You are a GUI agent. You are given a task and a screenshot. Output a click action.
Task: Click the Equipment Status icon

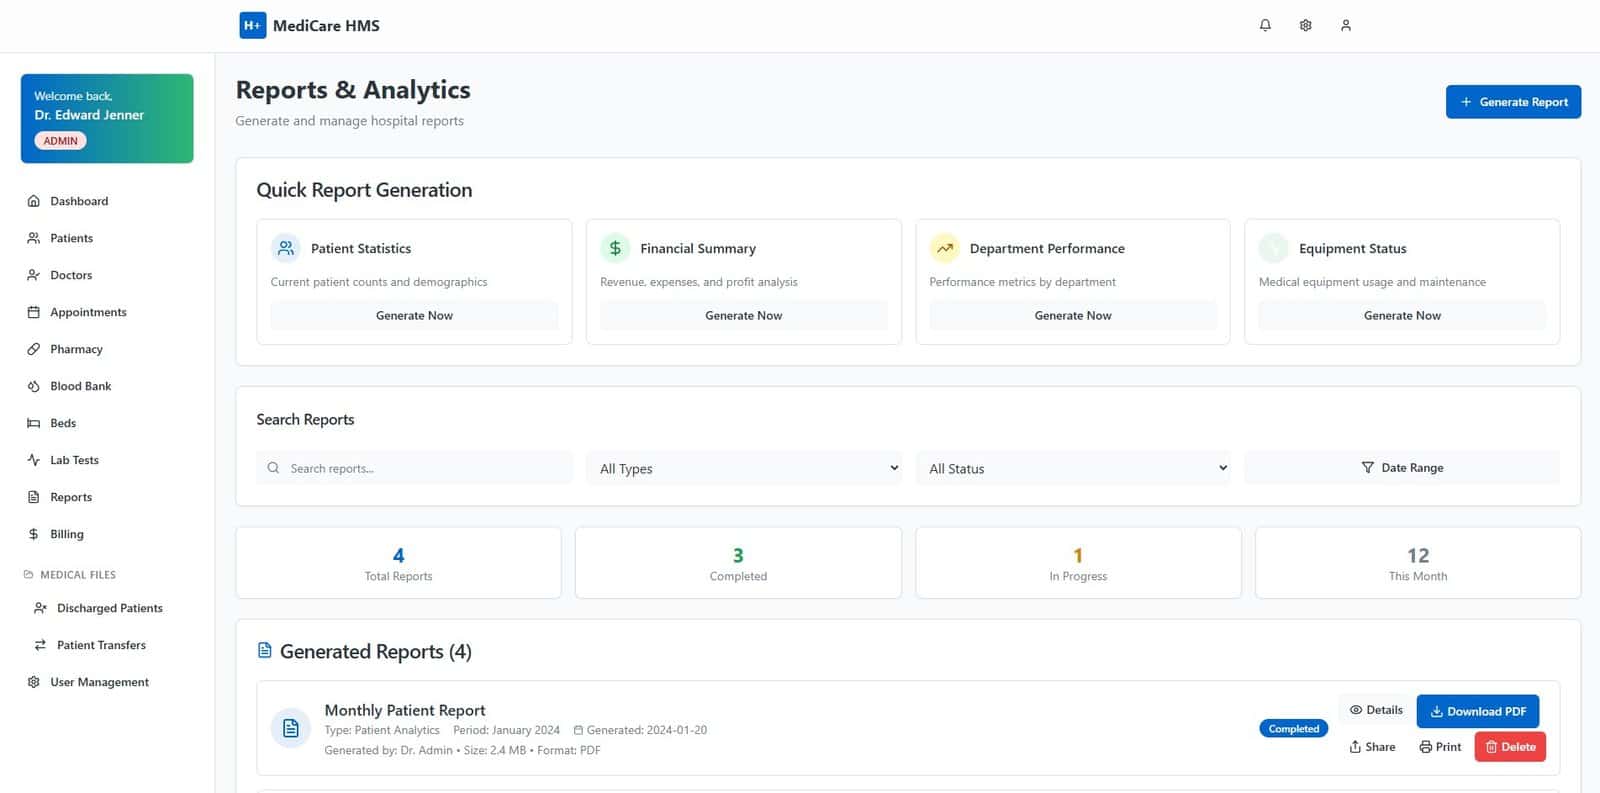pyautogui.click(x=1273, y=248)
